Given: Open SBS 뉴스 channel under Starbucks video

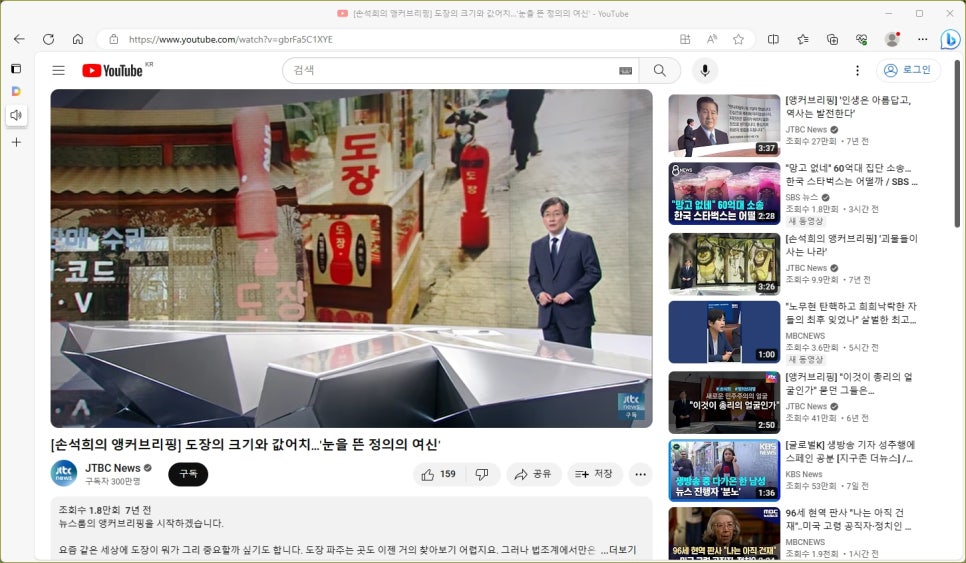Looking at the screenshot, I should click(802, 197).
